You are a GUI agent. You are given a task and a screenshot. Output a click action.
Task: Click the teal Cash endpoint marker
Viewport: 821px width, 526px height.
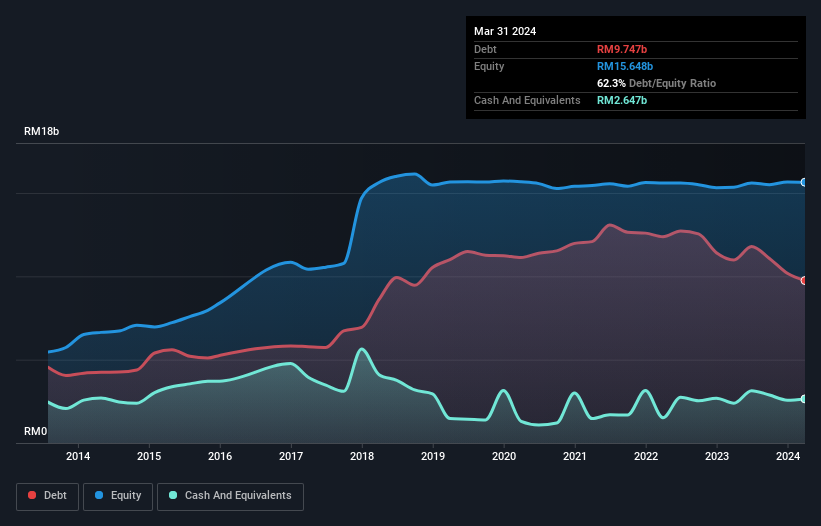(804, 399)
